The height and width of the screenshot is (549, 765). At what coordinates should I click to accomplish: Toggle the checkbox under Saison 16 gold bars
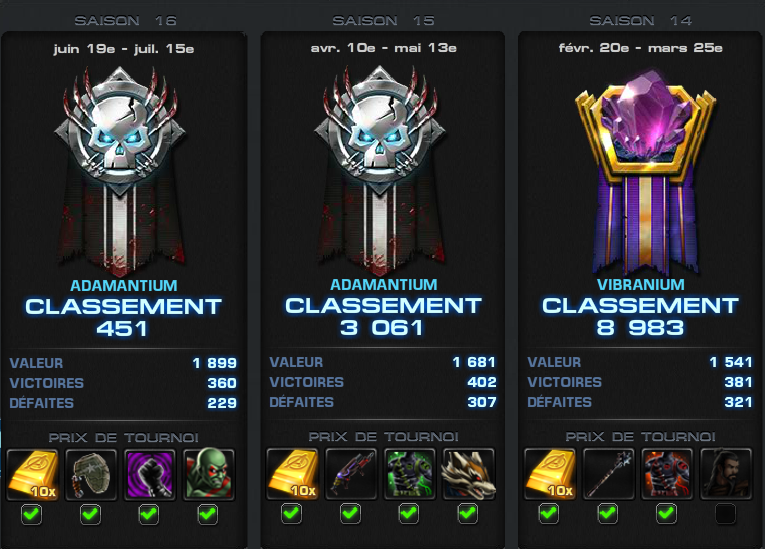(32, 514)
